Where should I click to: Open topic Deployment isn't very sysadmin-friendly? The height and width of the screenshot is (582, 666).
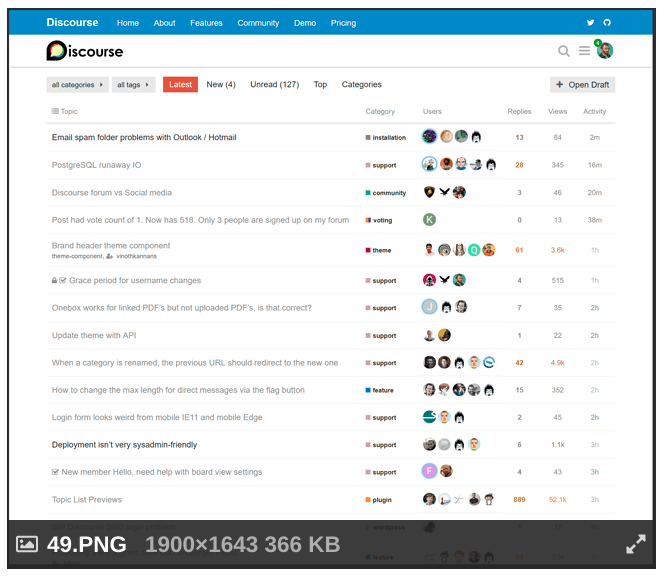(124, 445)
